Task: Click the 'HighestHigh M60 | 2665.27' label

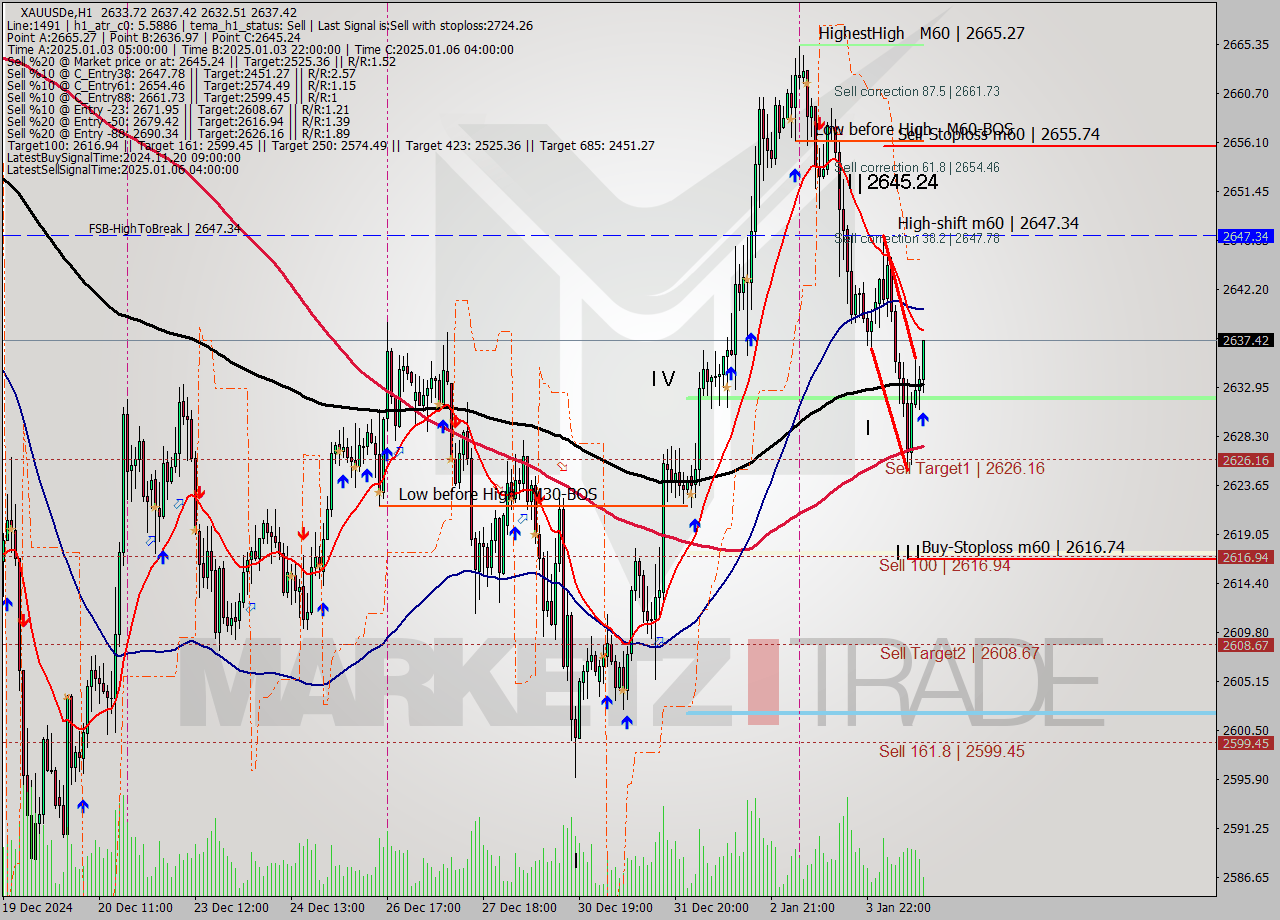Action: (921, 33)
